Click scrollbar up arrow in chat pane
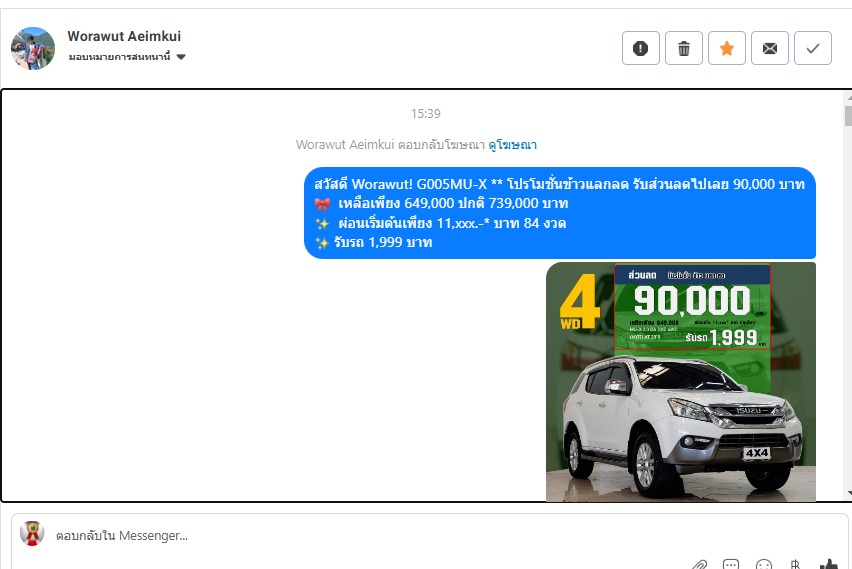 848,97
